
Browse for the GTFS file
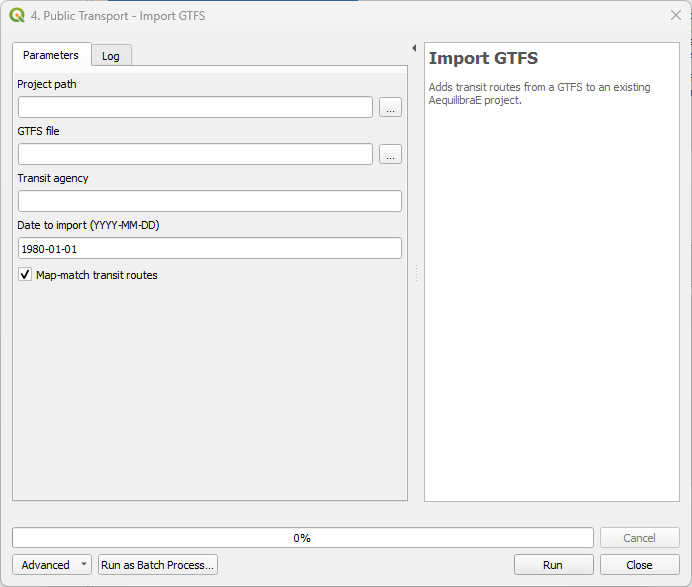tap(391, 154)
